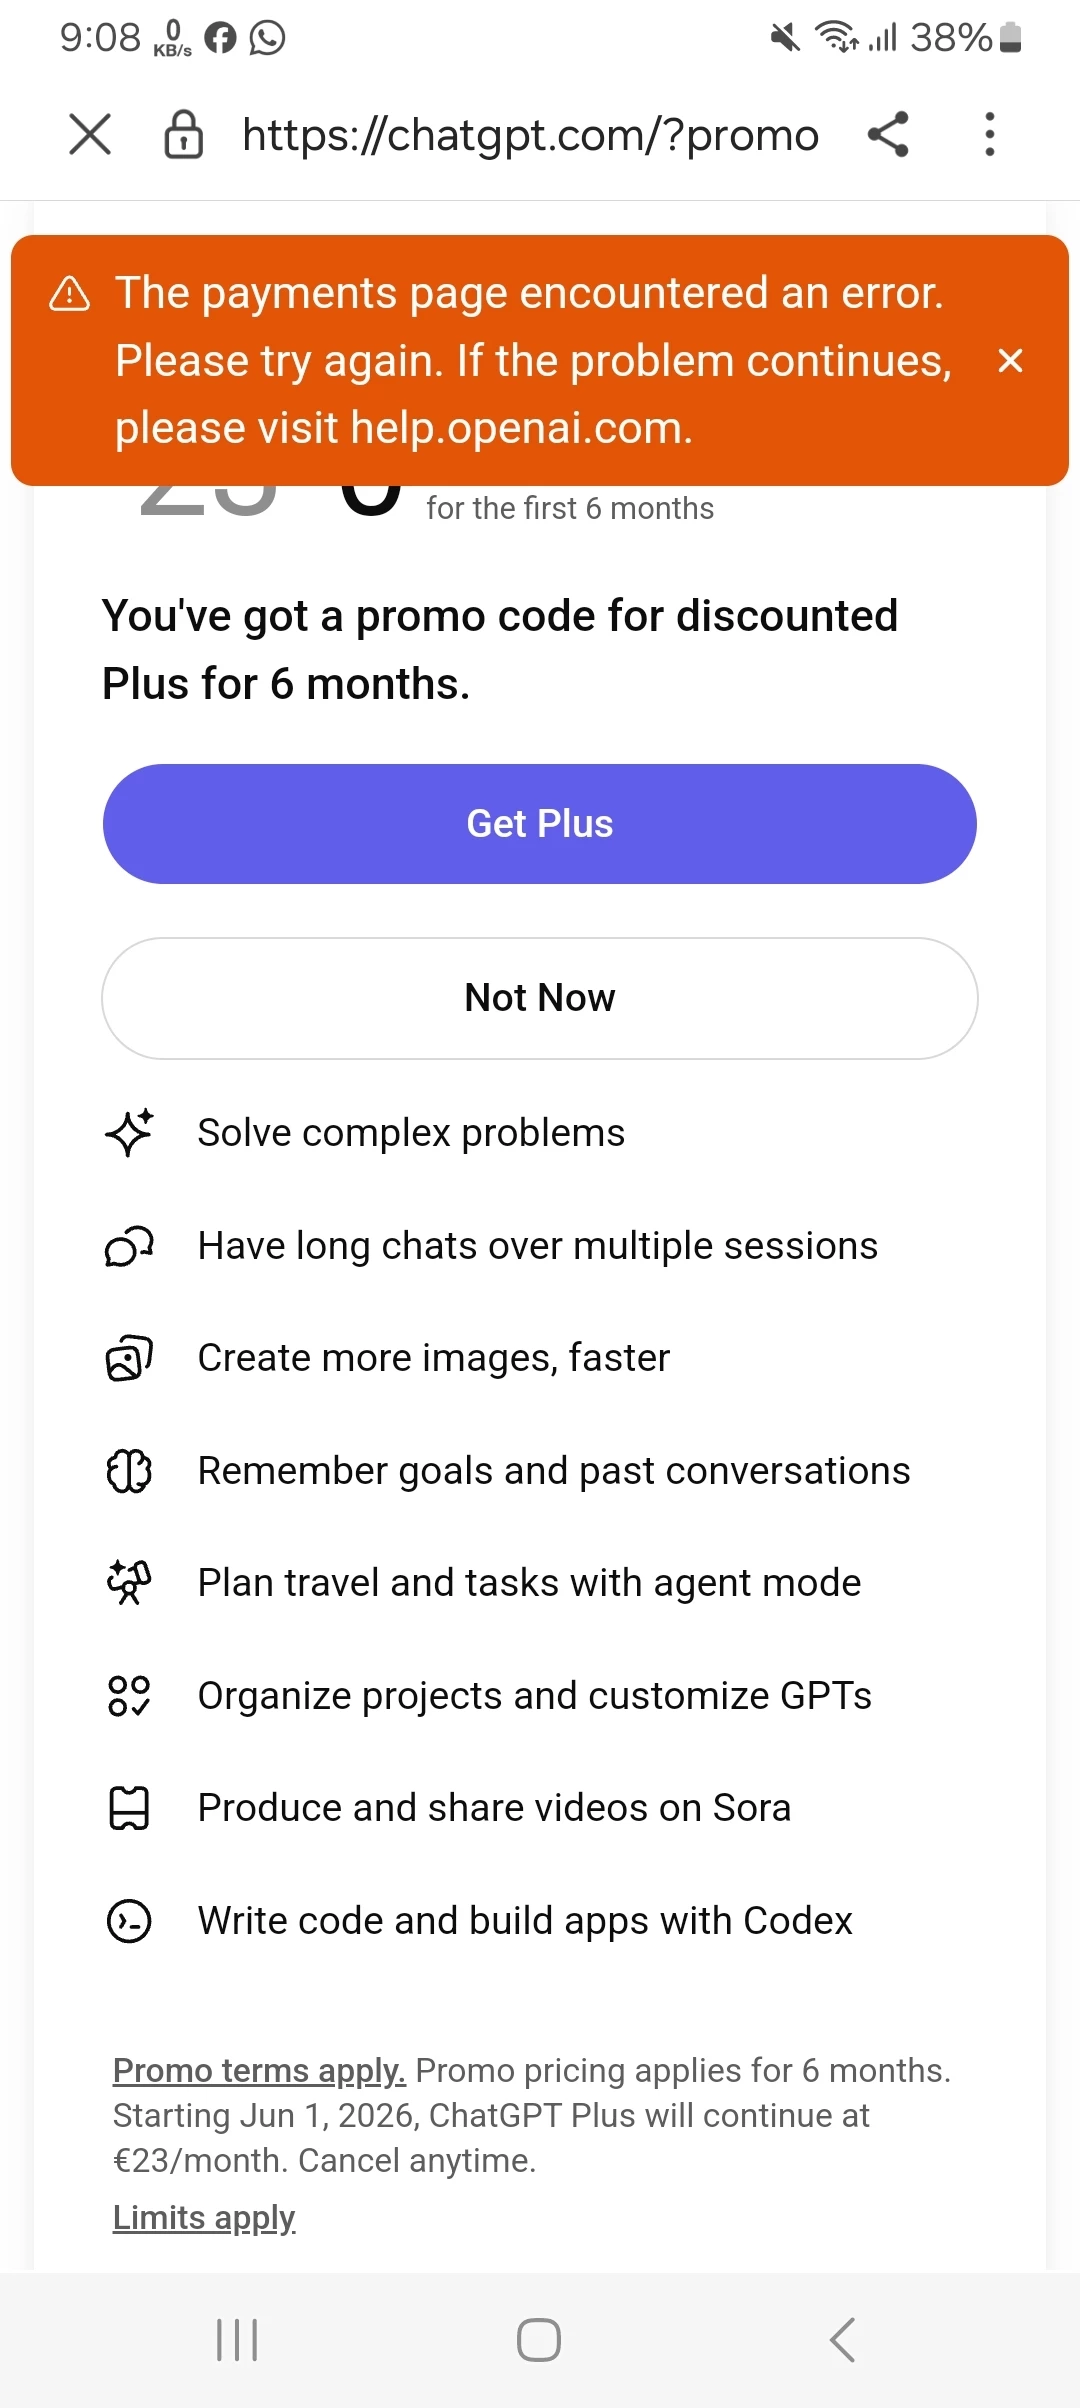Viewport: 1080px width, 2408px height.
Task: Share the ChatGPT promo page
Action: point(888,134)
